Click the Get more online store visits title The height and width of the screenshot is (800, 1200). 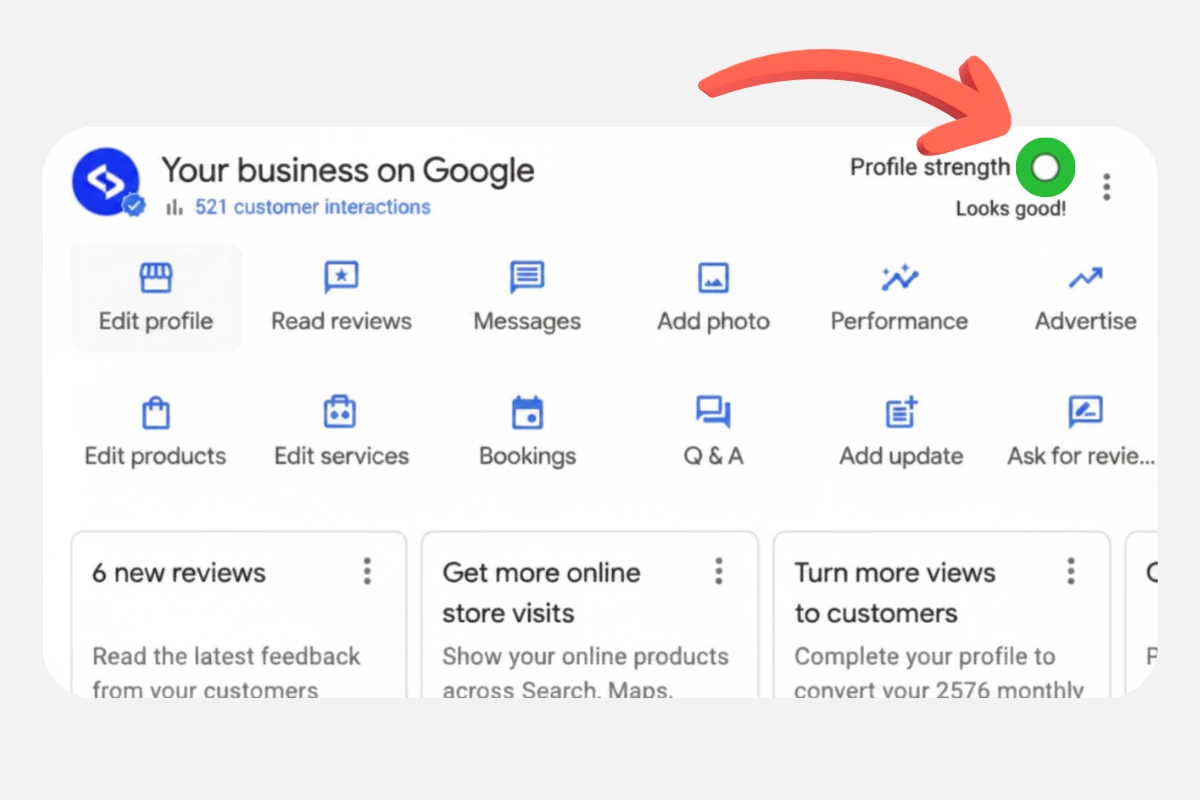click(x=541, y=593)
